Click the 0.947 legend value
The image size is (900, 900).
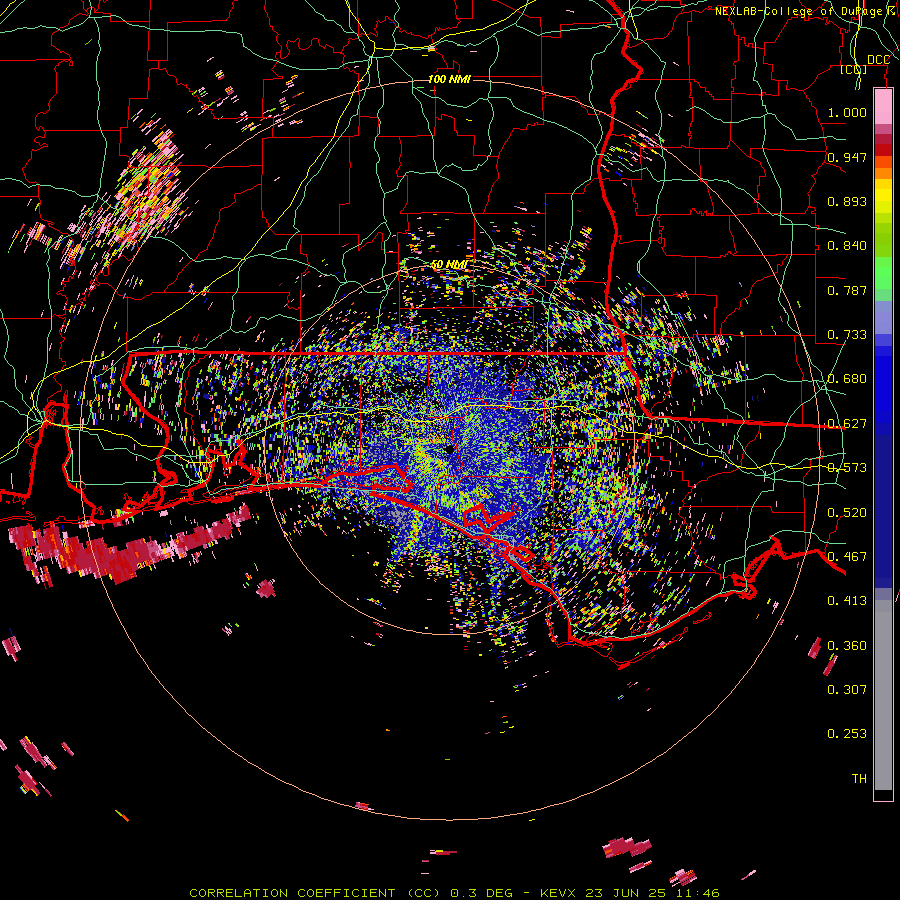click(847, 157)
